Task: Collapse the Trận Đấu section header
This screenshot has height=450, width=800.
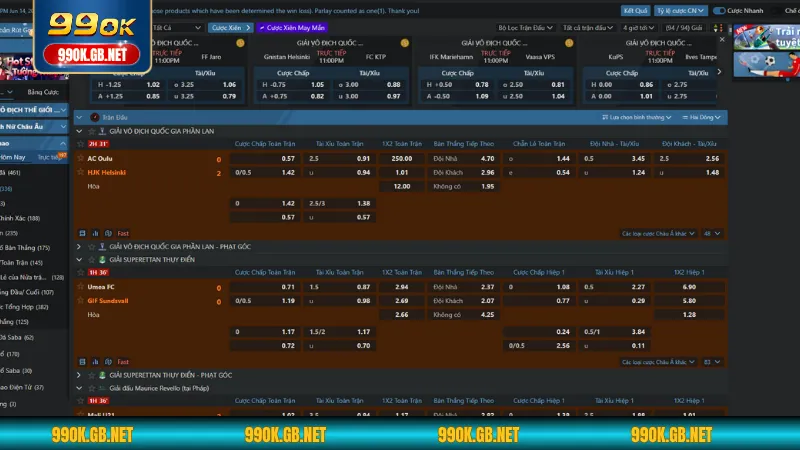Action: (79, 117)
